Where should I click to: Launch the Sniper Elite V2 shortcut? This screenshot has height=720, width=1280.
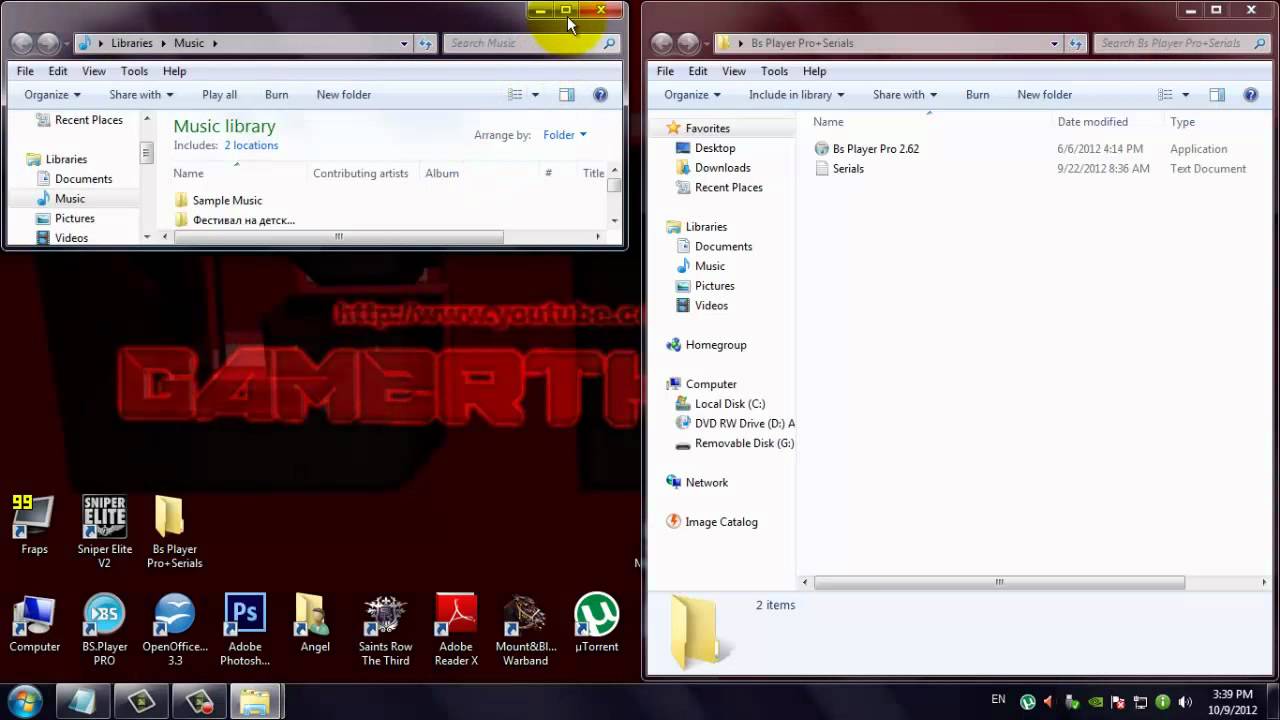pyautogui.click(x=104, y=530)
